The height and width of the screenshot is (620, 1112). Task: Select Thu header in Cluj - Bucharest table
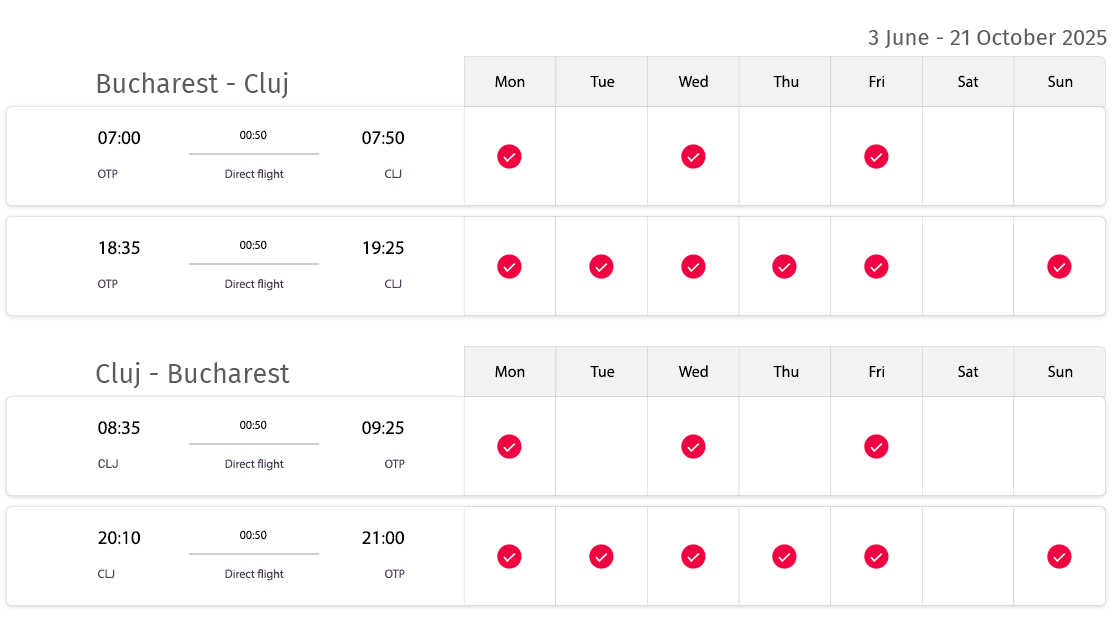[785, 372]
